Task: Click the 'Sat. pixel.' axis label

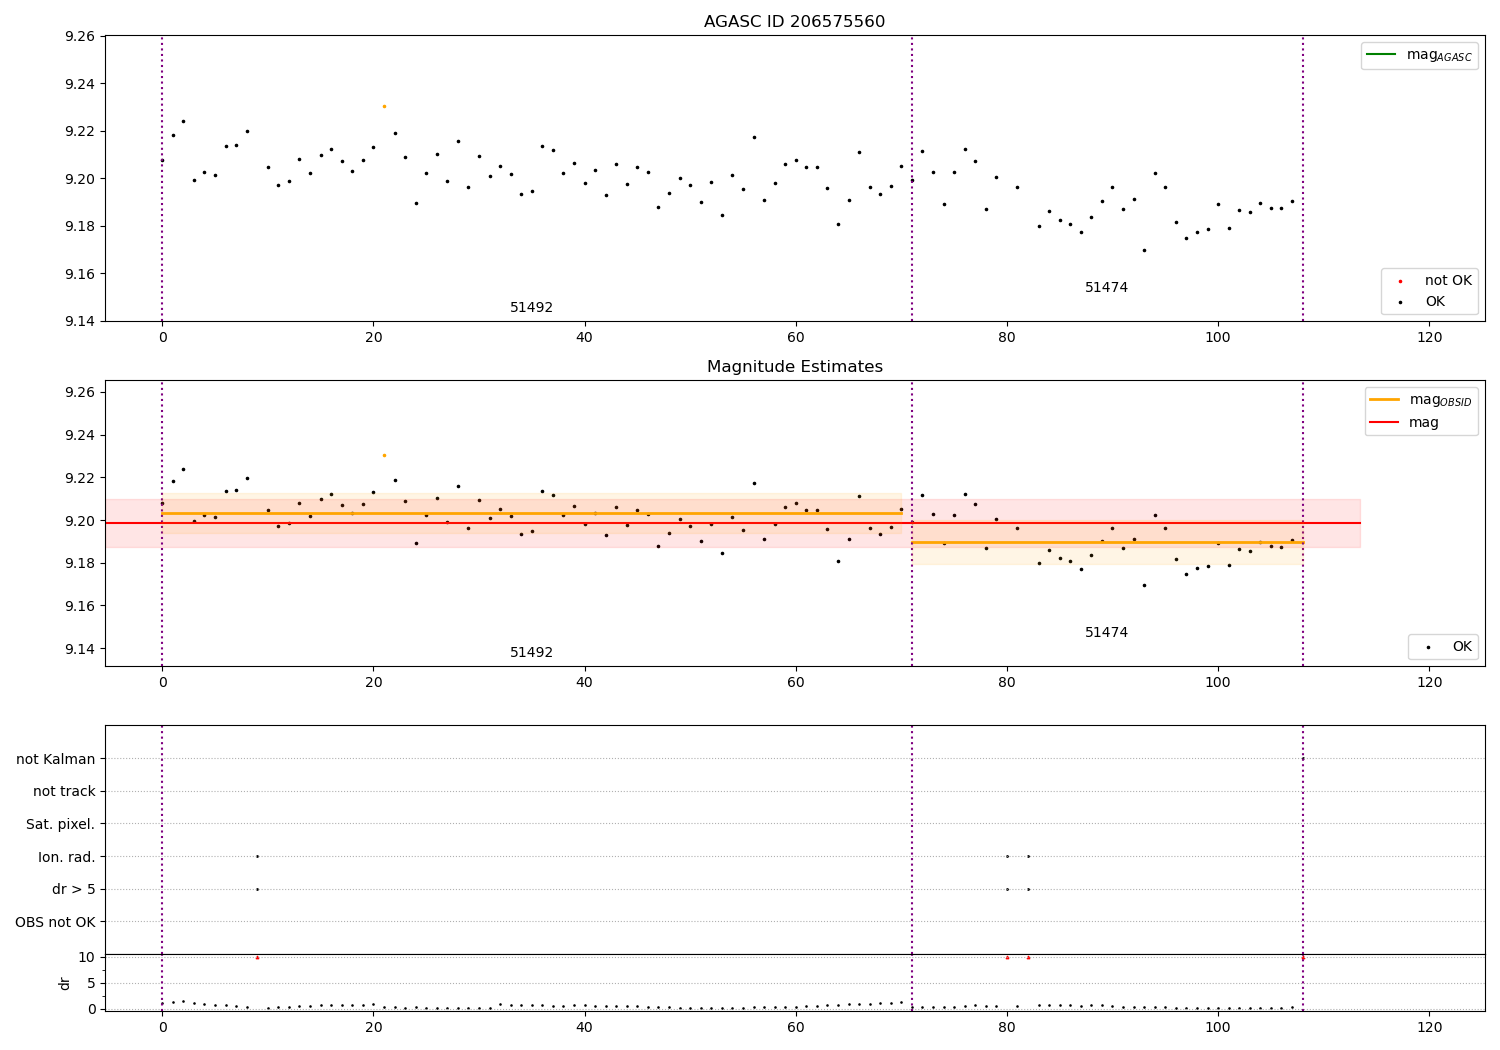Action: pos(60,825)
